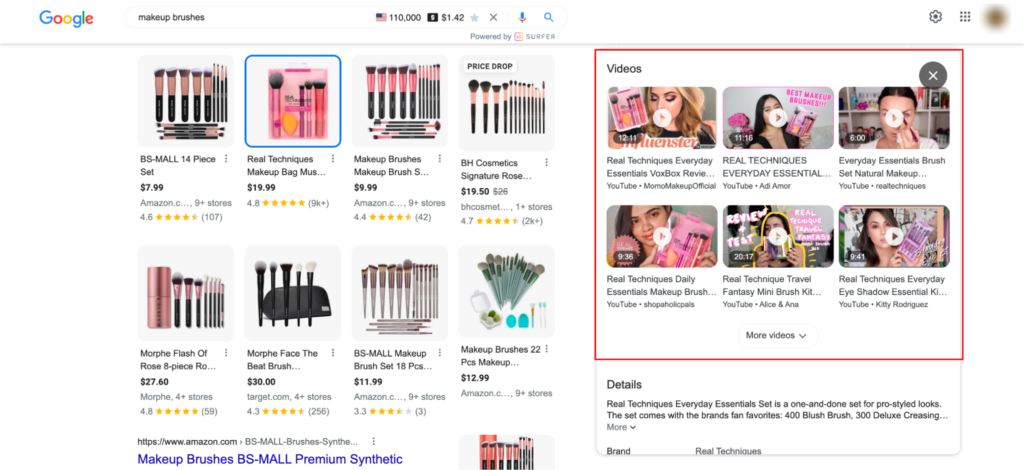Screen dimensions: 1024x470
Task: Play the Kitty Rodriguez Eye Shadow Essential video
Action: (894, 236)
